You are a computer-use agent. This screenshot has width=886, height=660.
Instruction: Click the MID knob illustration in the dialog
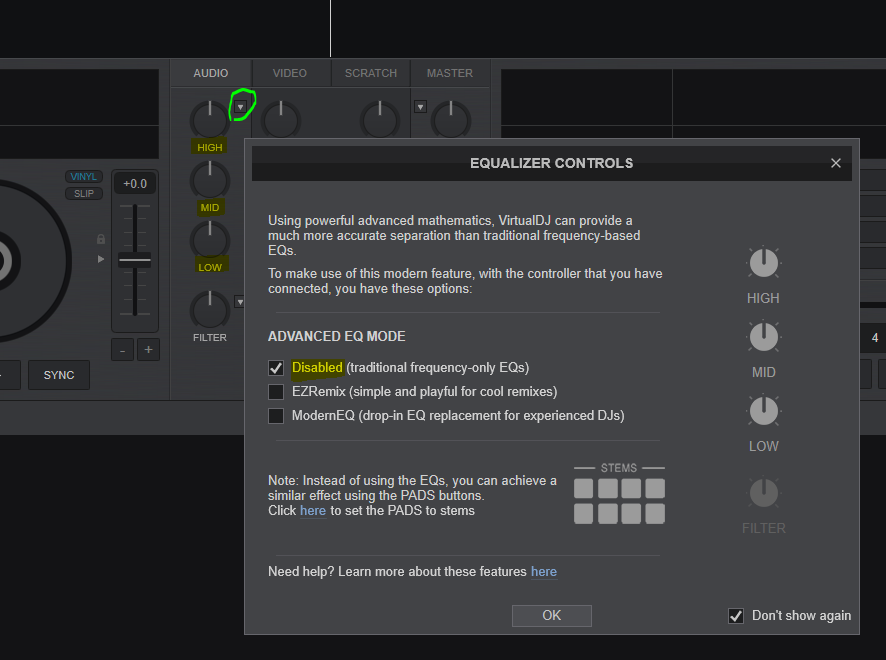click(x=763, y=337)
